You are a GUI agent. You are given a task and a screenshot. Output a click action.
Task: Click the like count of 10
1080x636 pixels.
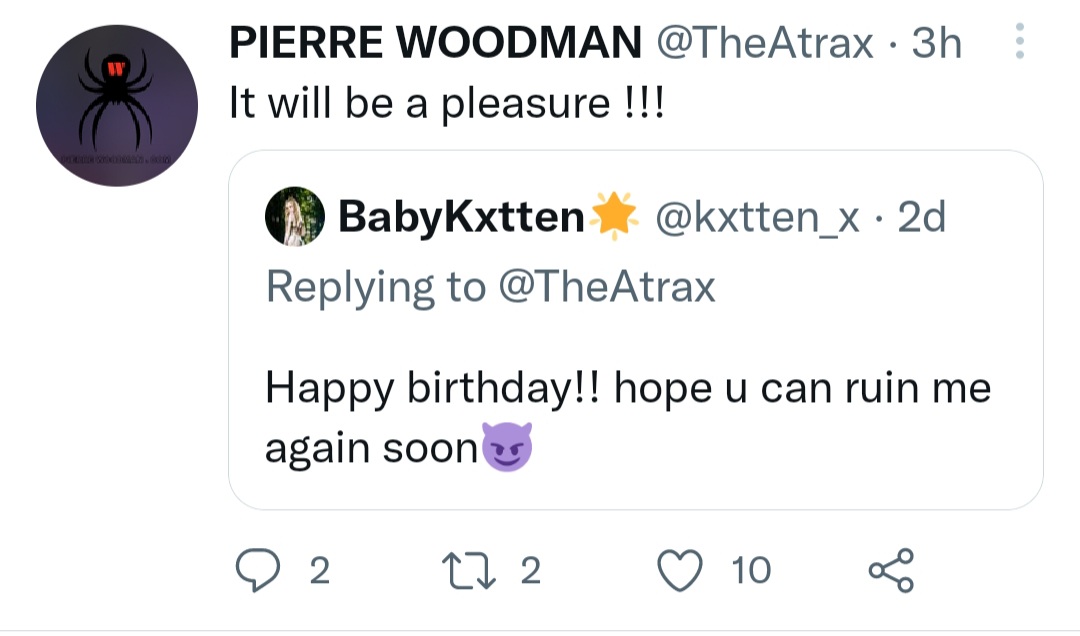tap(751, 570)
